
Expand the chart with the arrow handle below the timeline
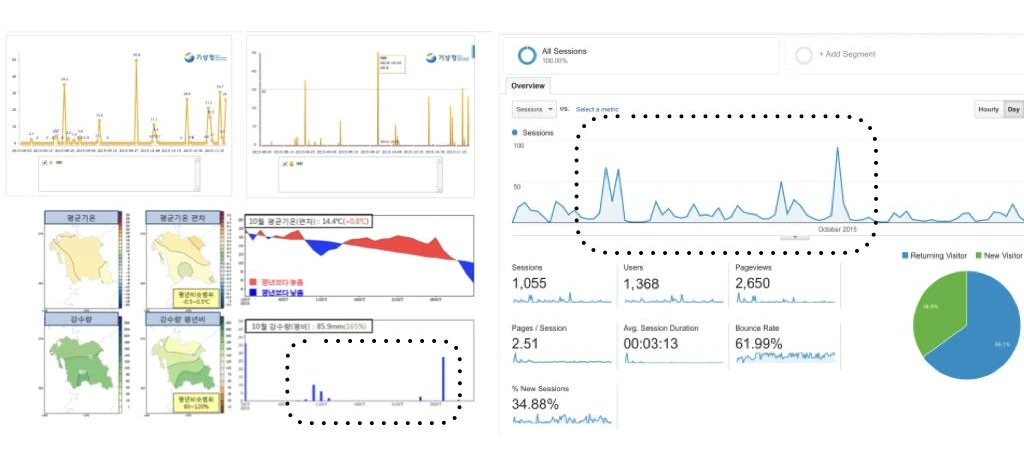(795, 236)
